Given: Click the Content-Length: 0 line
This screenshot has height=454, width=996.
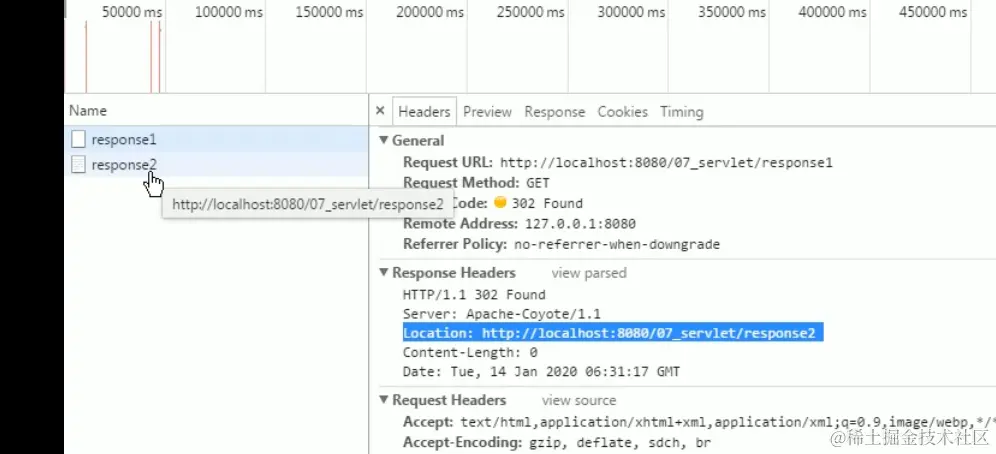Looking at the screenshot, I should (470, 352).
